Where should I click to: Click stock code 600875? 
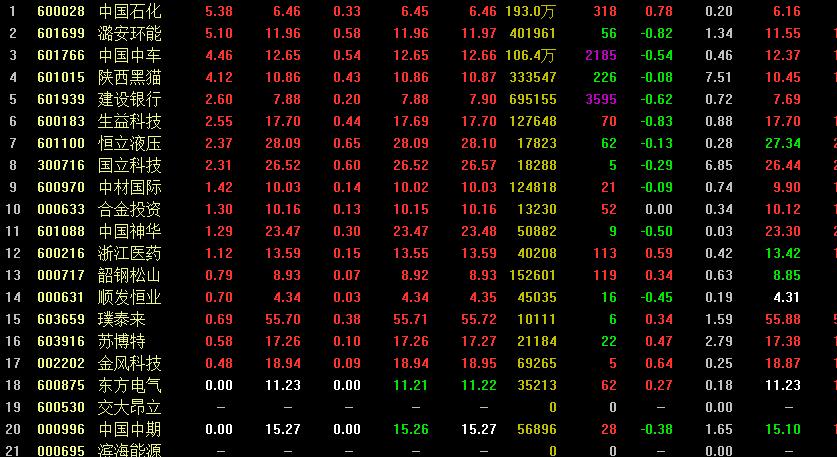61,385
